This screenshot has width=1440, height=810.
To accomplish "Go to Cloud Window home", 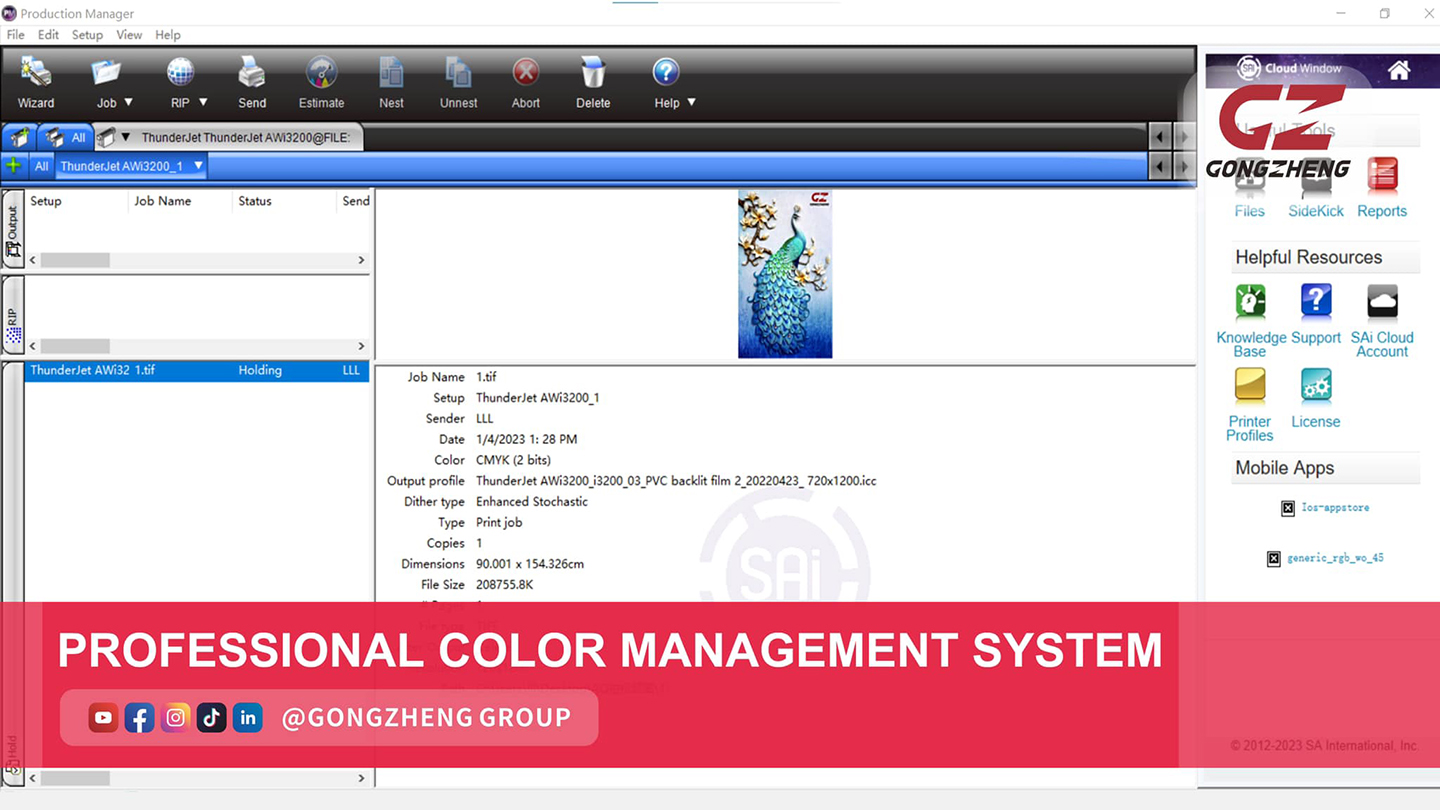I will pos(1399,70).
